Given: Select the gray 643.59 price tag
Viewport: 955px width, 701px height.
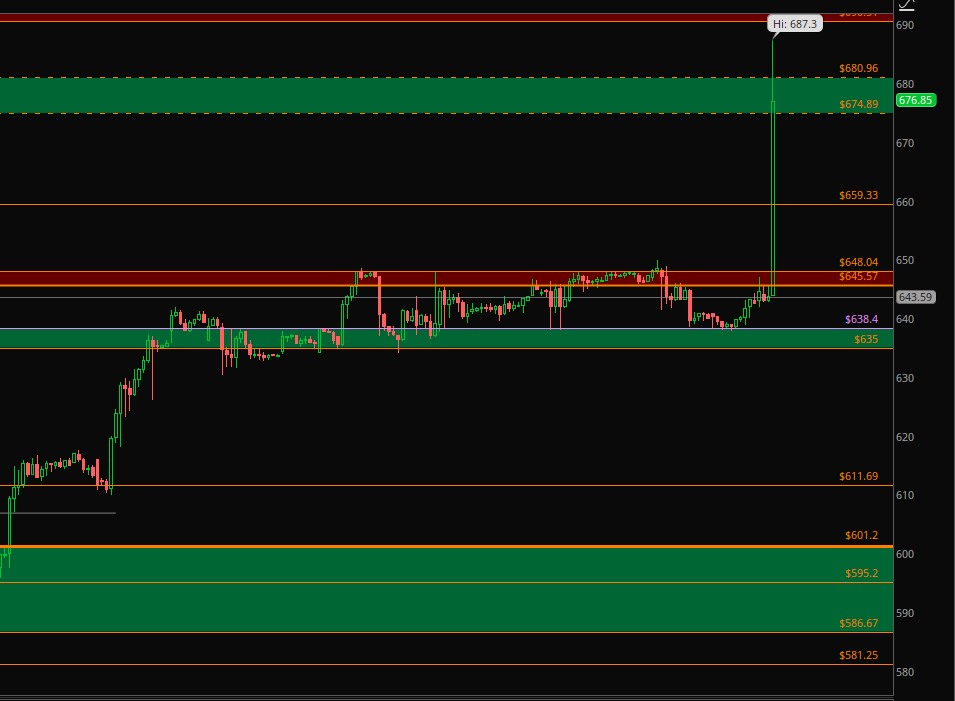Looking at the screenshot, I should 915,297.
